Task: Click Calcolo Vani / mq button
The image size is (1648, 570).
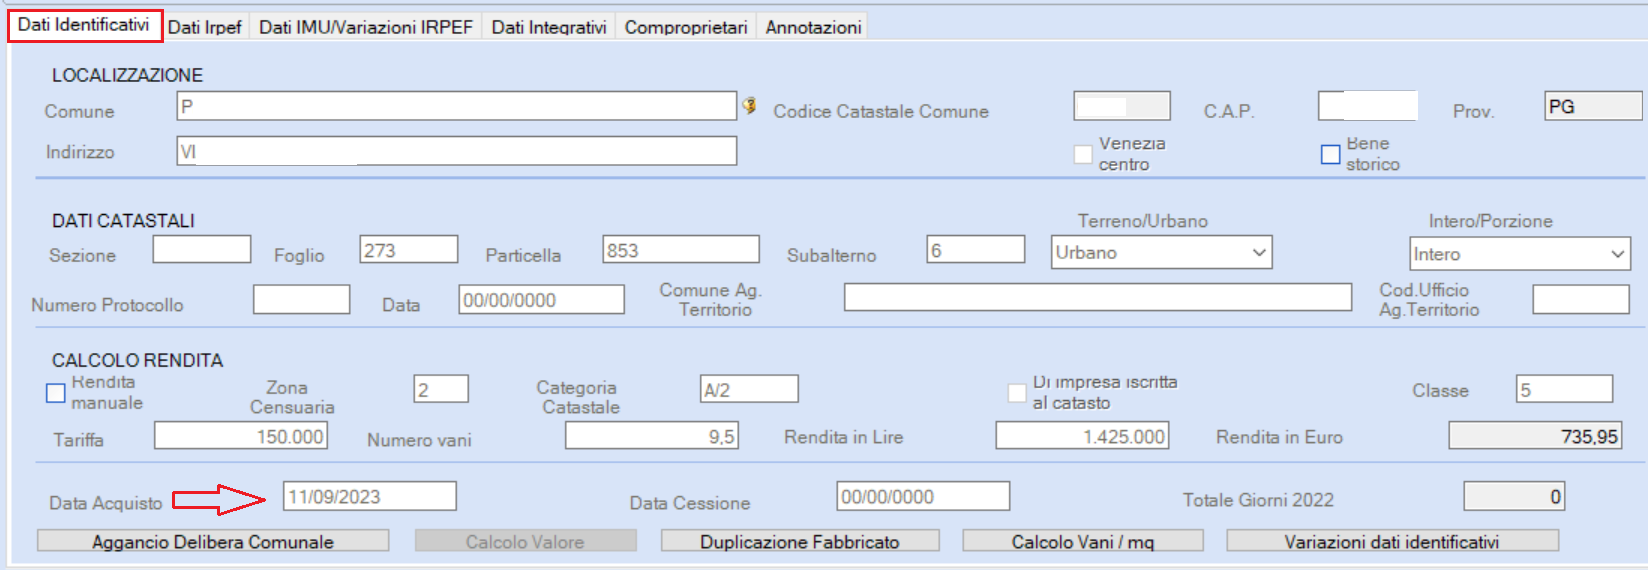Action: coord(1083,541)
